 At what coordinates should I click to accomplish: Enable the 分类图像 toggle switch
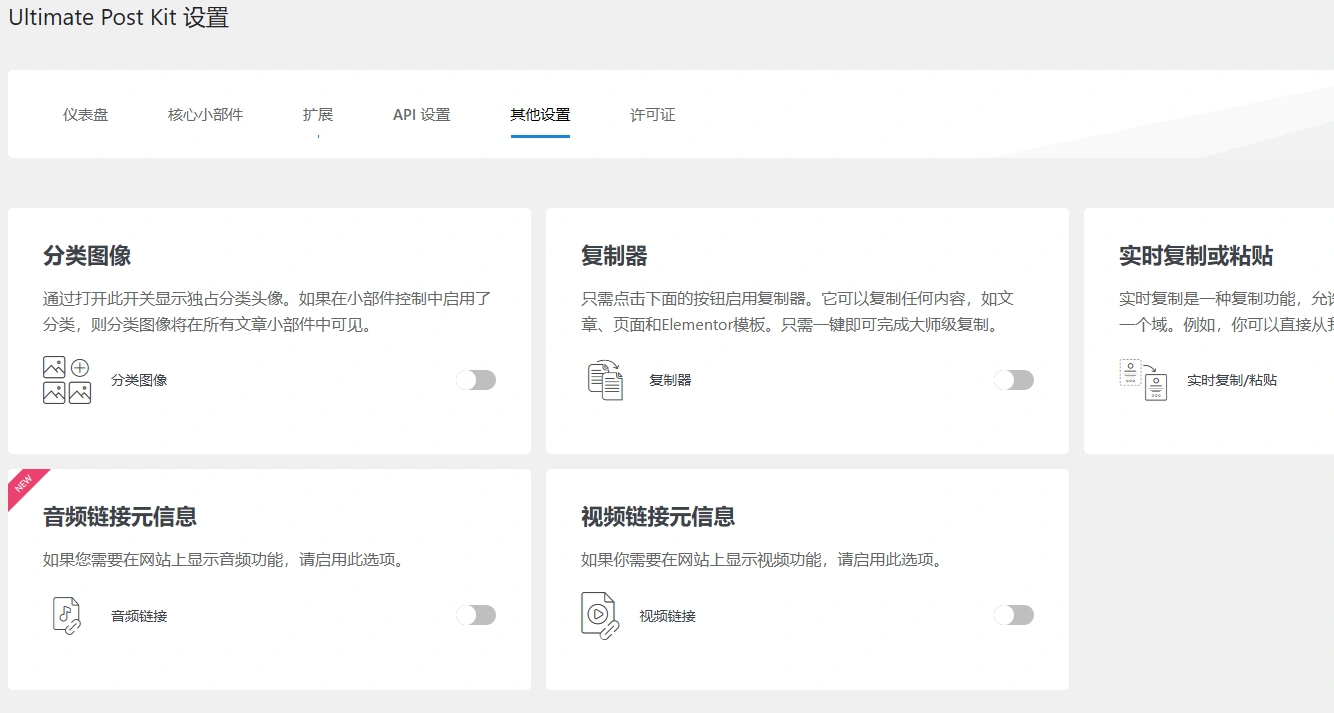pos(477,380)
